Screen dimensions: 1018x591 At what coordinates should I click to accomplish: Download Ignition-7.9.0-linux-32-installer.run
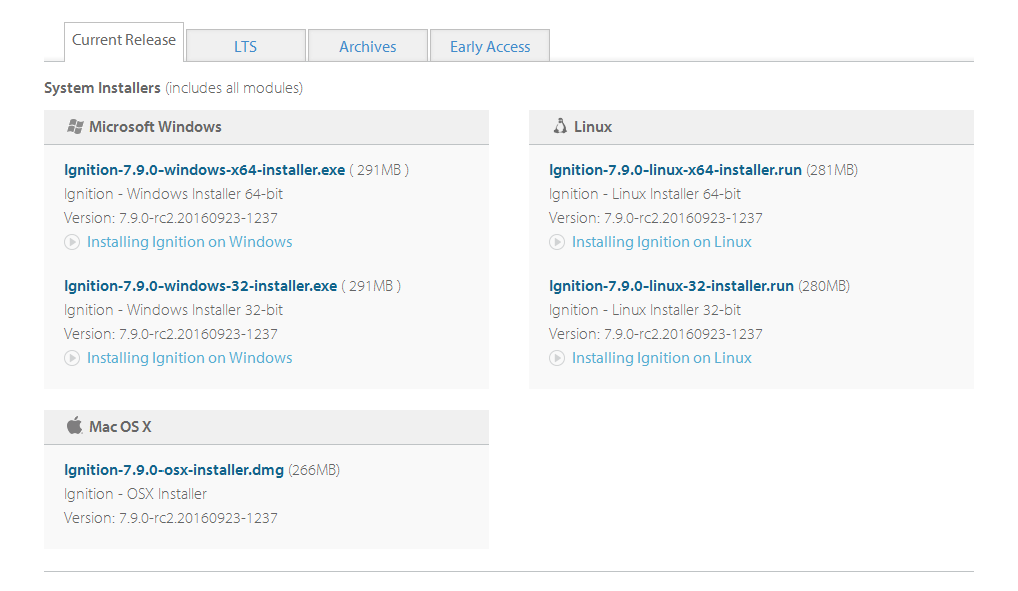coord(671,286)
